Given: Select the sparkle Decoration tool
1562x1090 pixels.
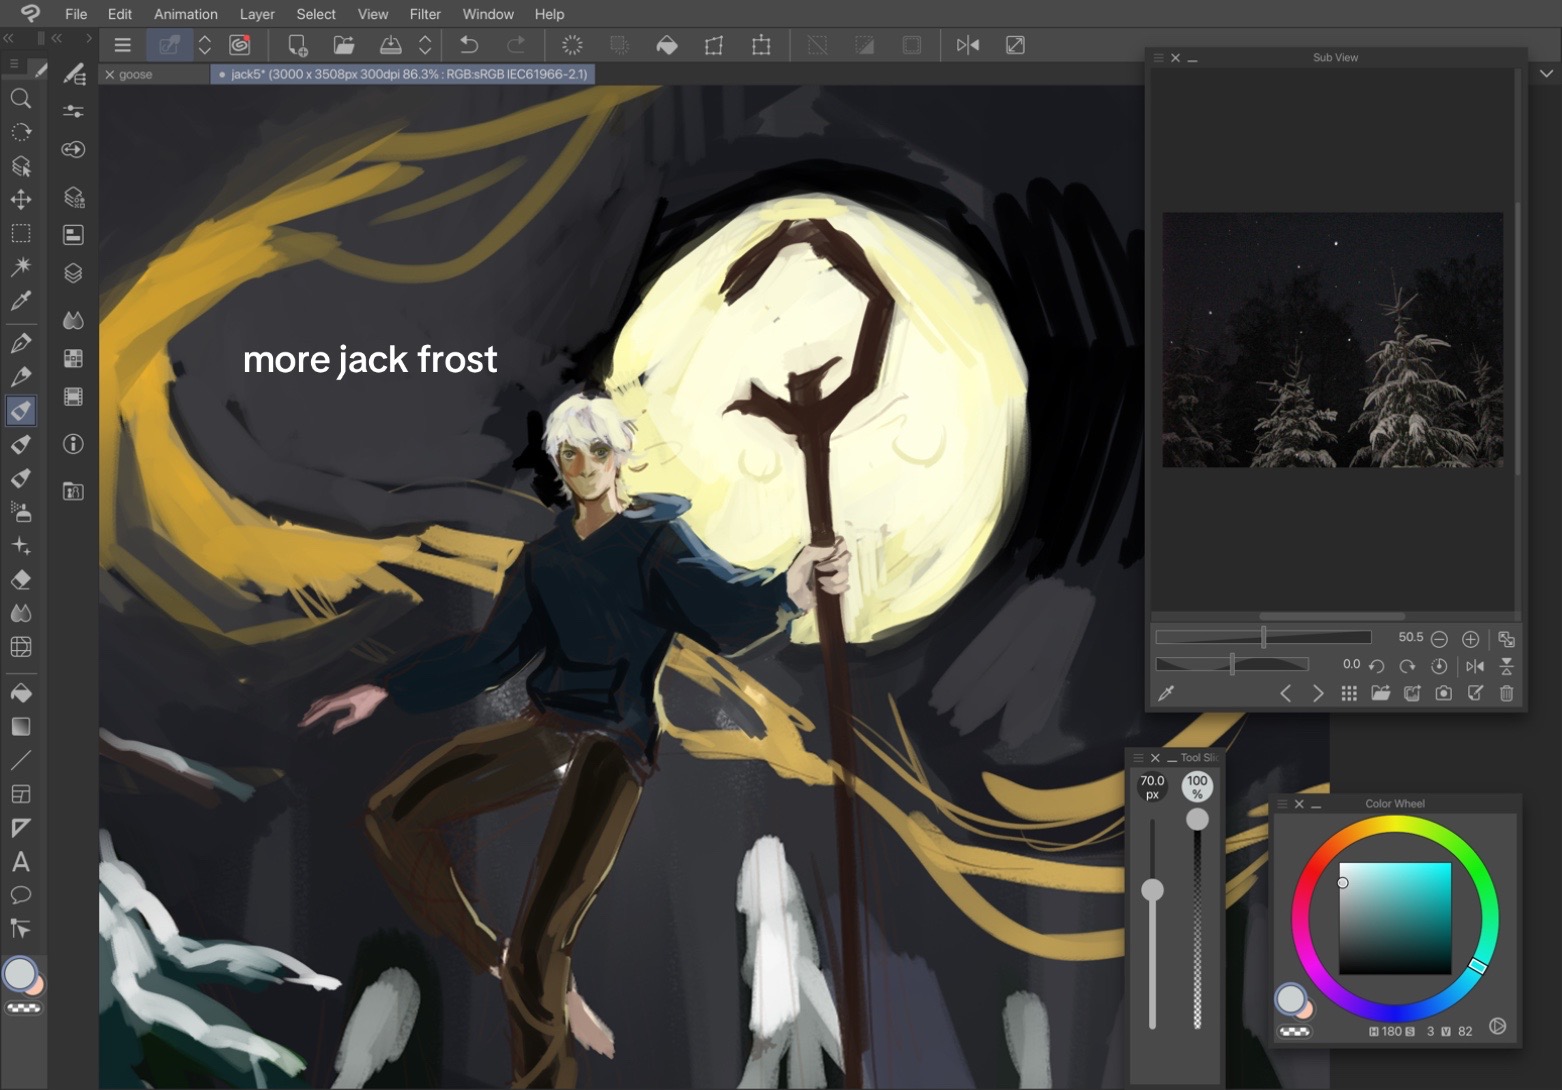Looking at the screenshot, I should pyautogui.click(x=20, y=546).
